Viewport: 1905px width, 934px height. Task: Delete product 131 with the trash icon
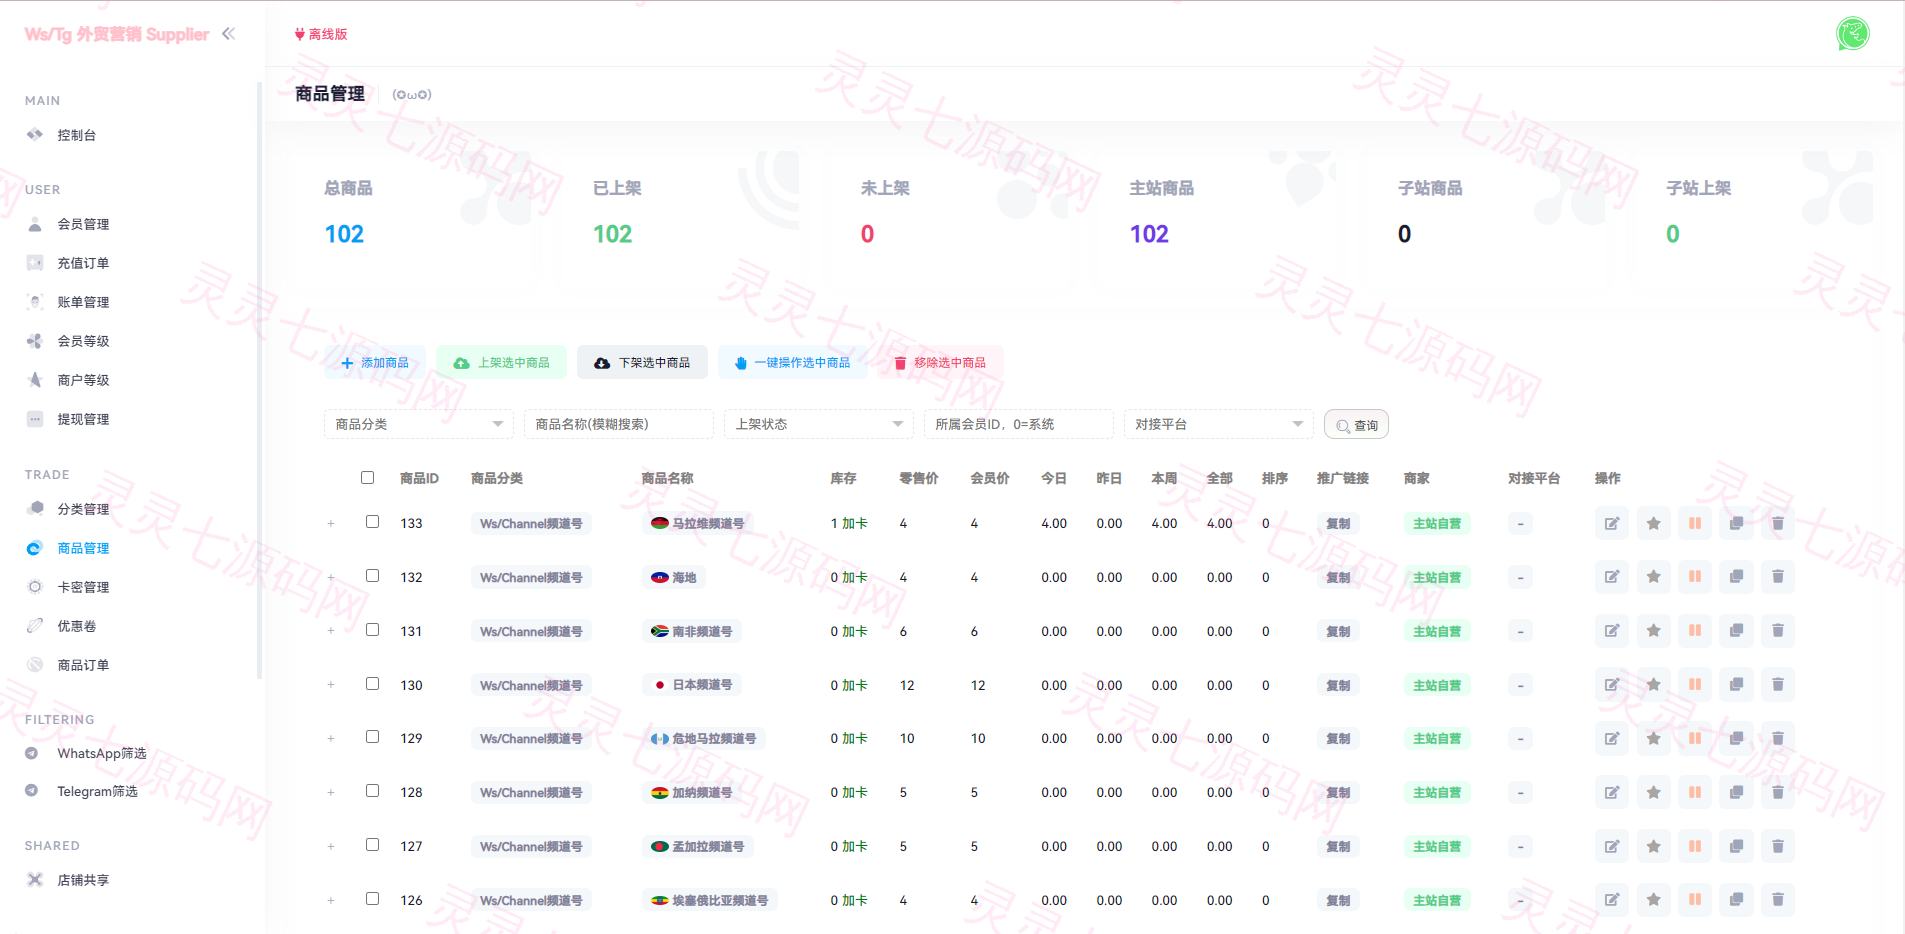click(x=1778, y=631)
